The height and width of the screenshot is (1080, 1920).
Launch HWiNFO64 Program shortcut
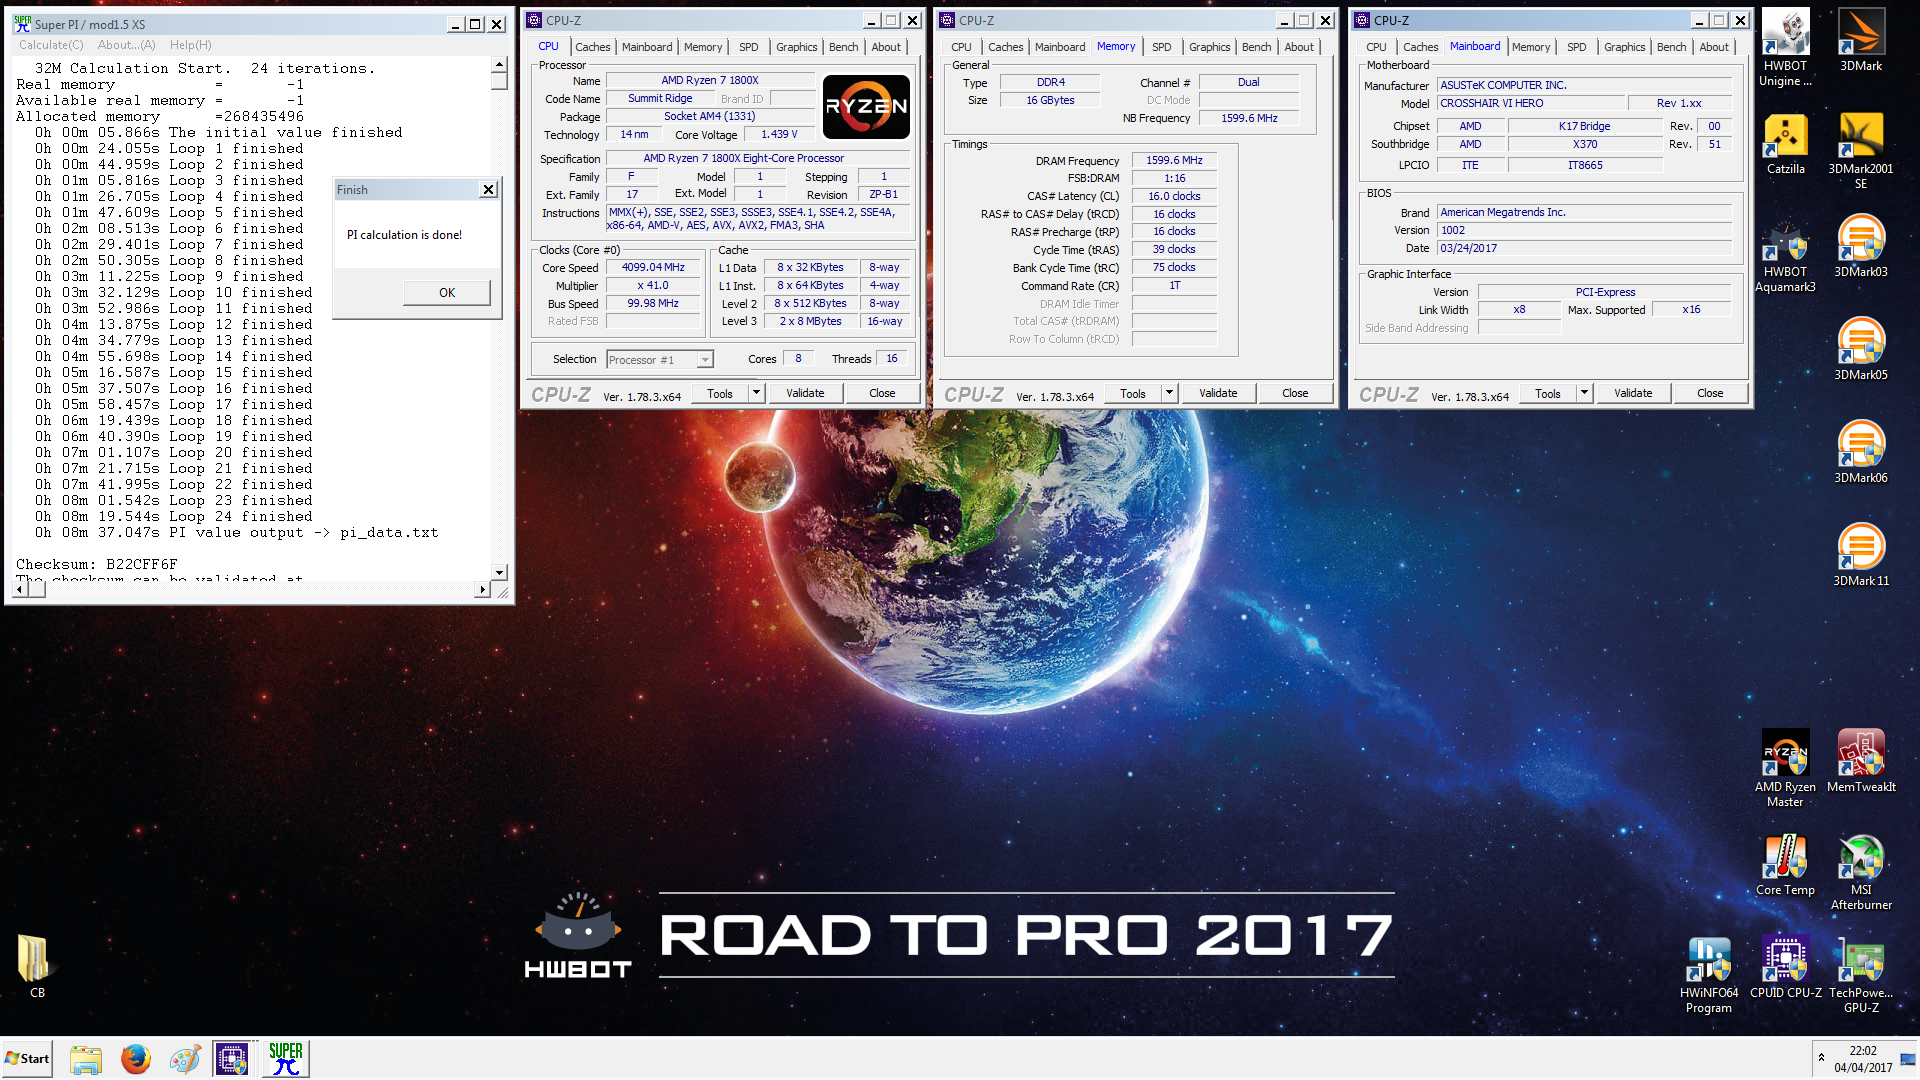[1709, 975]
